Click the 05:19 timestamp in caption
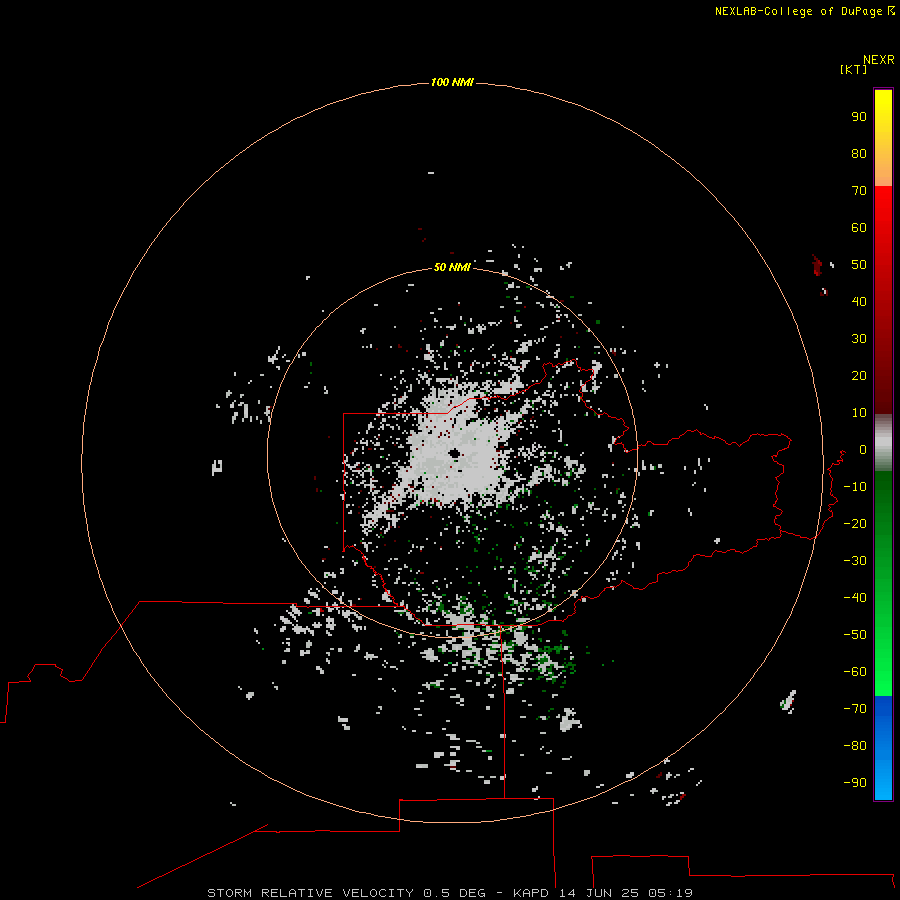The width and height of the screenshot is (900, 900). point(670,893)
